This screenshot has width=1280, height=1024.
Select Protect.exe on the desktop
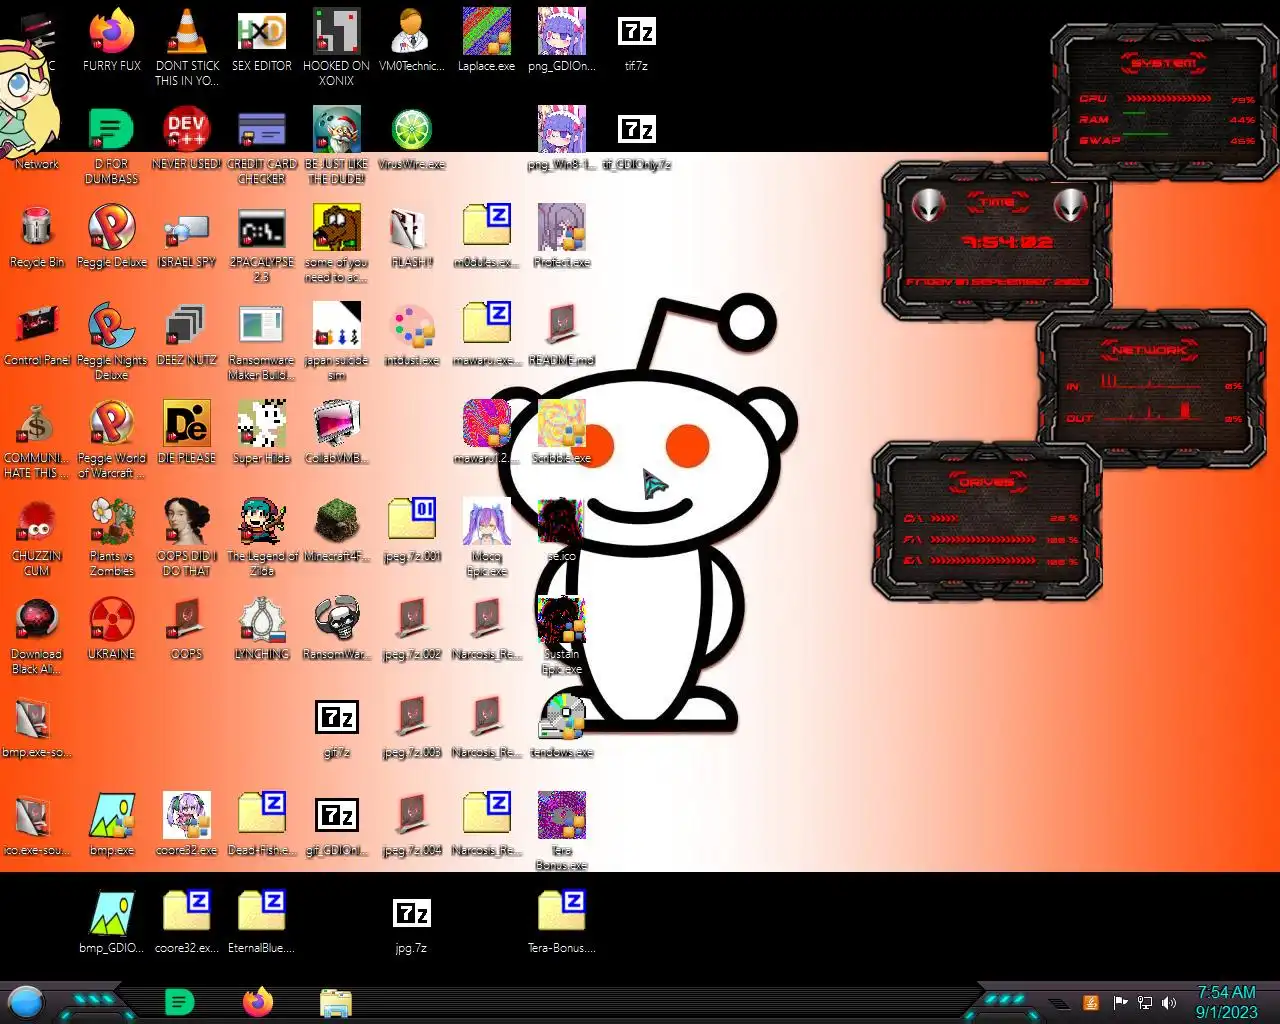562,235
